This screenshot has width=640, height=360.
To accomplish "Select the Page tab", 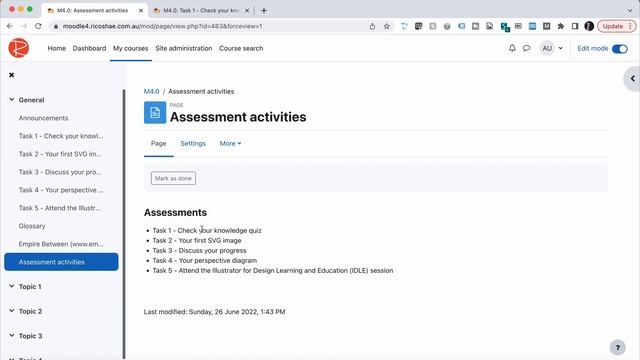I will pyautogui.click(x=158, y=143).
